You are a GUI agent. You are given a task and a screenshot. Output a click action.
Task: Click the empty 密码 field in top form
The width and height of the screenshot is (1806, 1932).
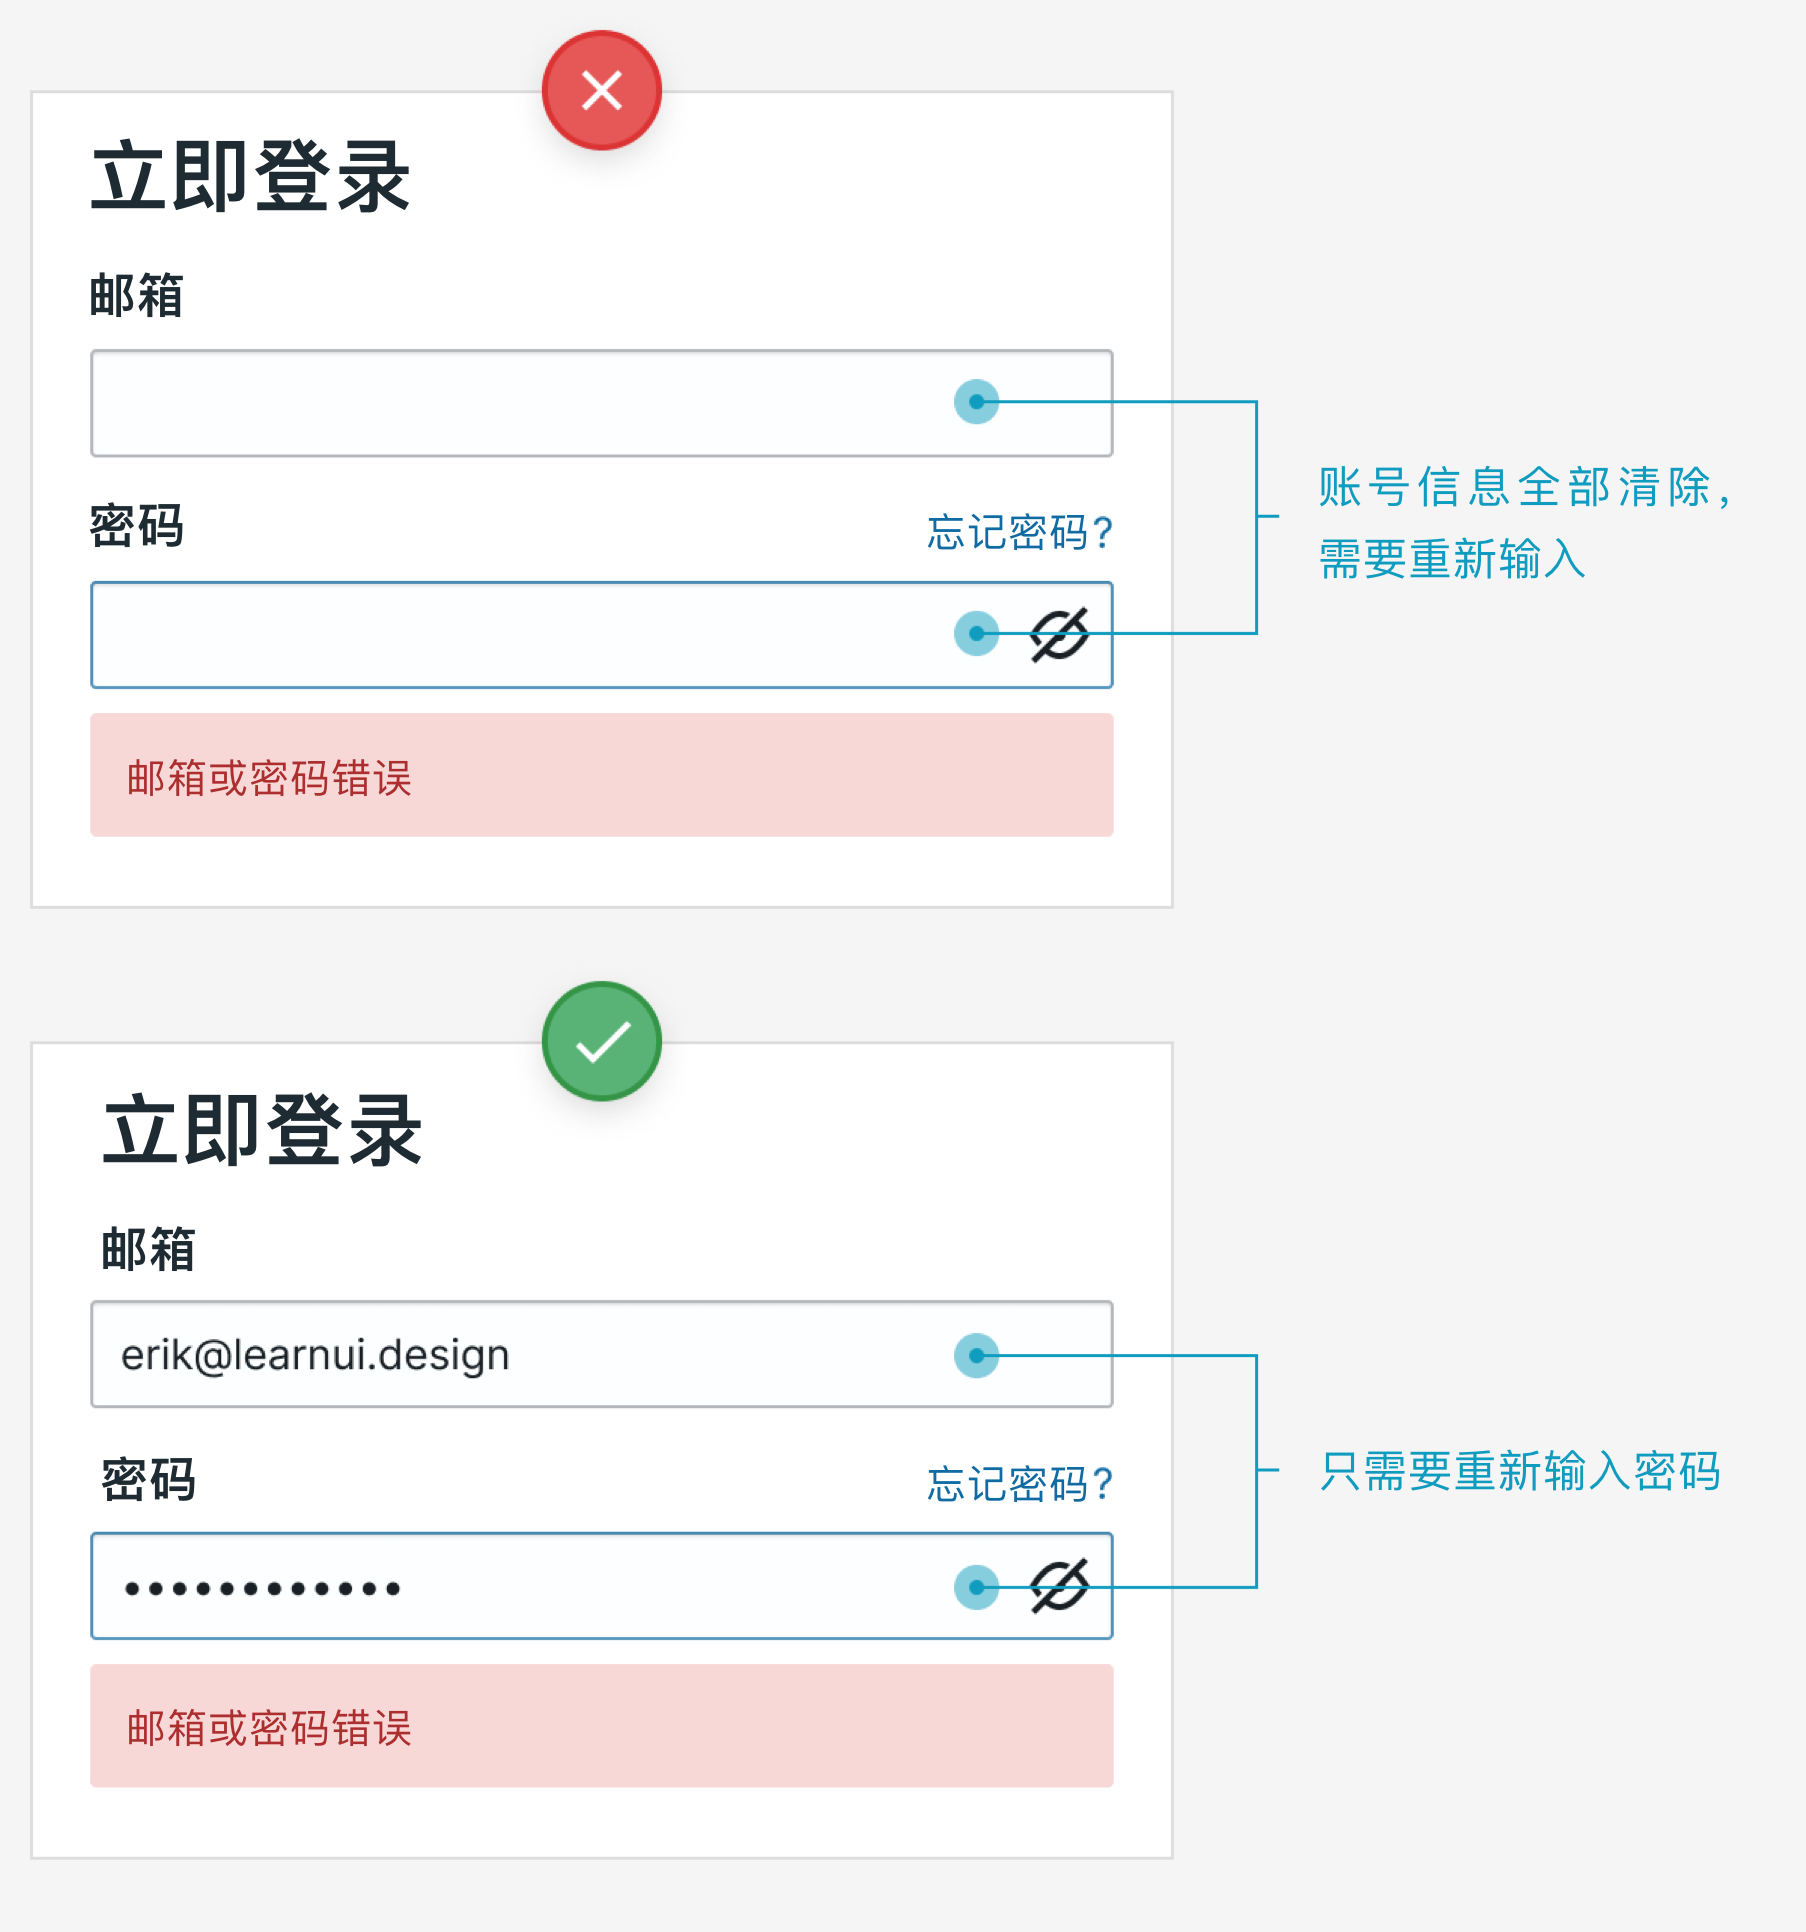pyautogui.click(x=602, y=635)
